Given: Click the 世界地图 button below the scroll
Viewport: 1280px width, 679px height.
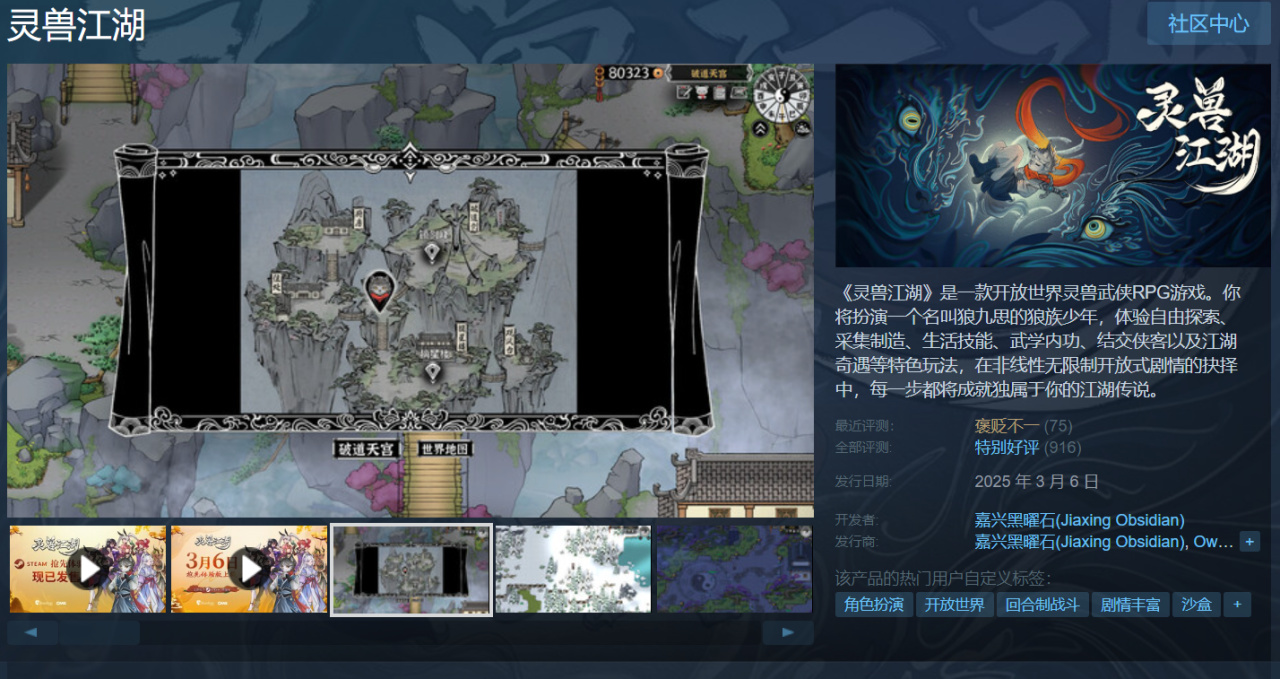Looking at the screenshot, I should point(444,449).
